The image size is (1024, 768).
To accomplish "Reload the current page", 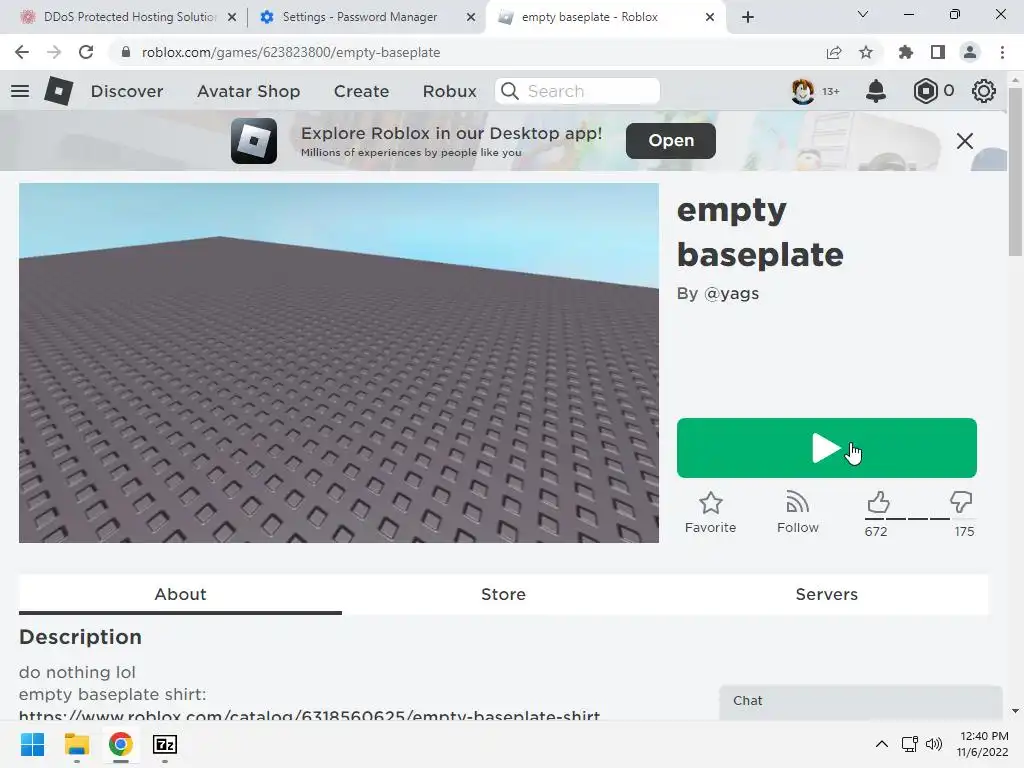I will coord(86,52).
